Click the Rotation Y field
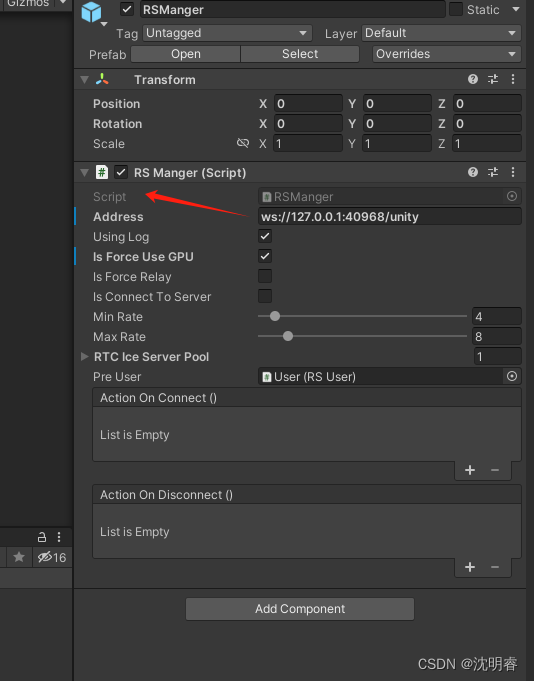The width and height of the screenshot is (534, 681). pos(397,123)
